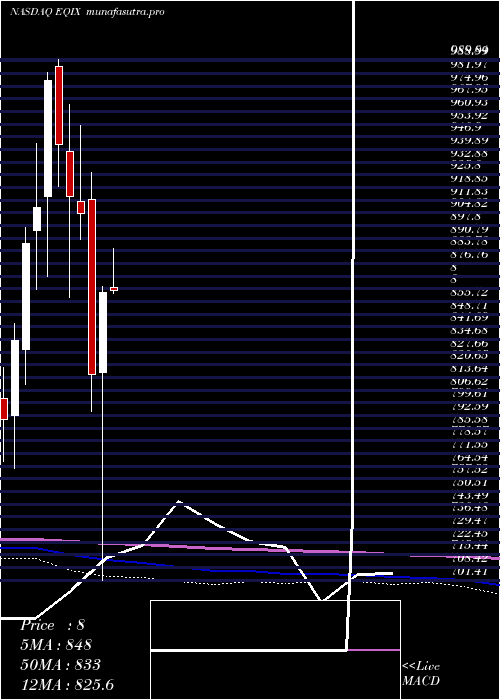This screenshot has width=500, height=700.
Task: Click the 939.89 price axis label
Action: [469, 141]
